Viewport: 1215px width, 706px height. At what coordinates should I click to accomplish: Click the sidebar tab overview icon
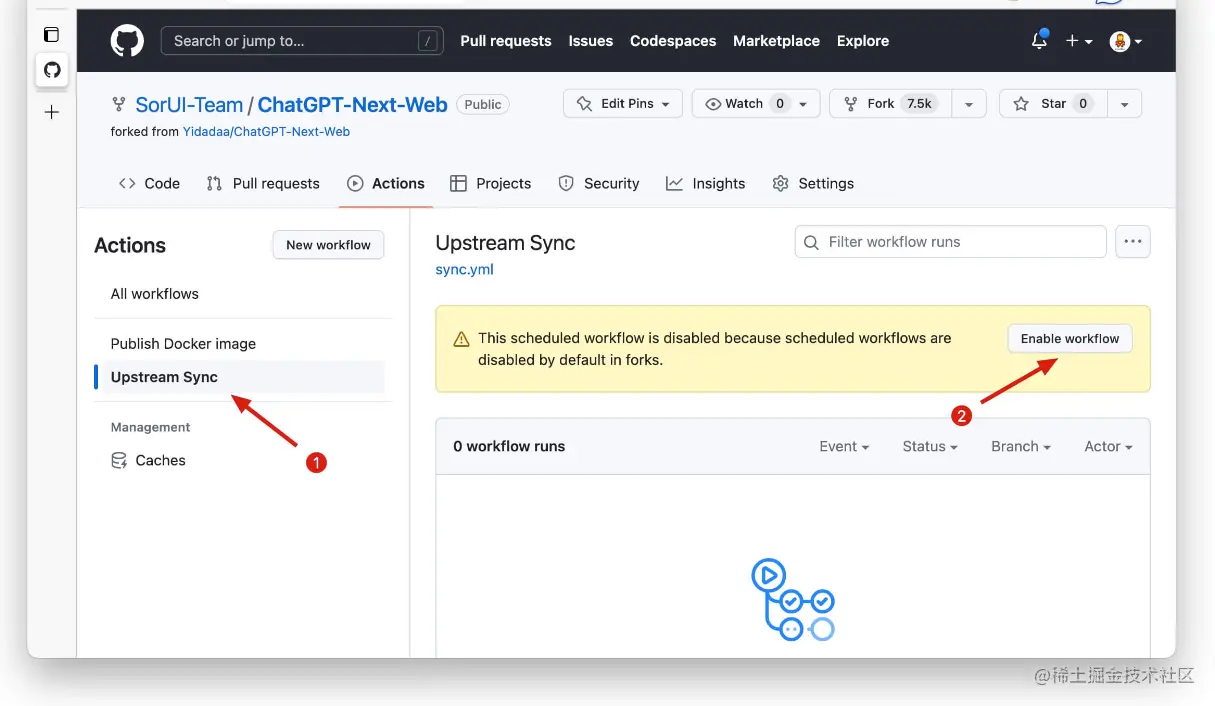click(x=52, y=34)
